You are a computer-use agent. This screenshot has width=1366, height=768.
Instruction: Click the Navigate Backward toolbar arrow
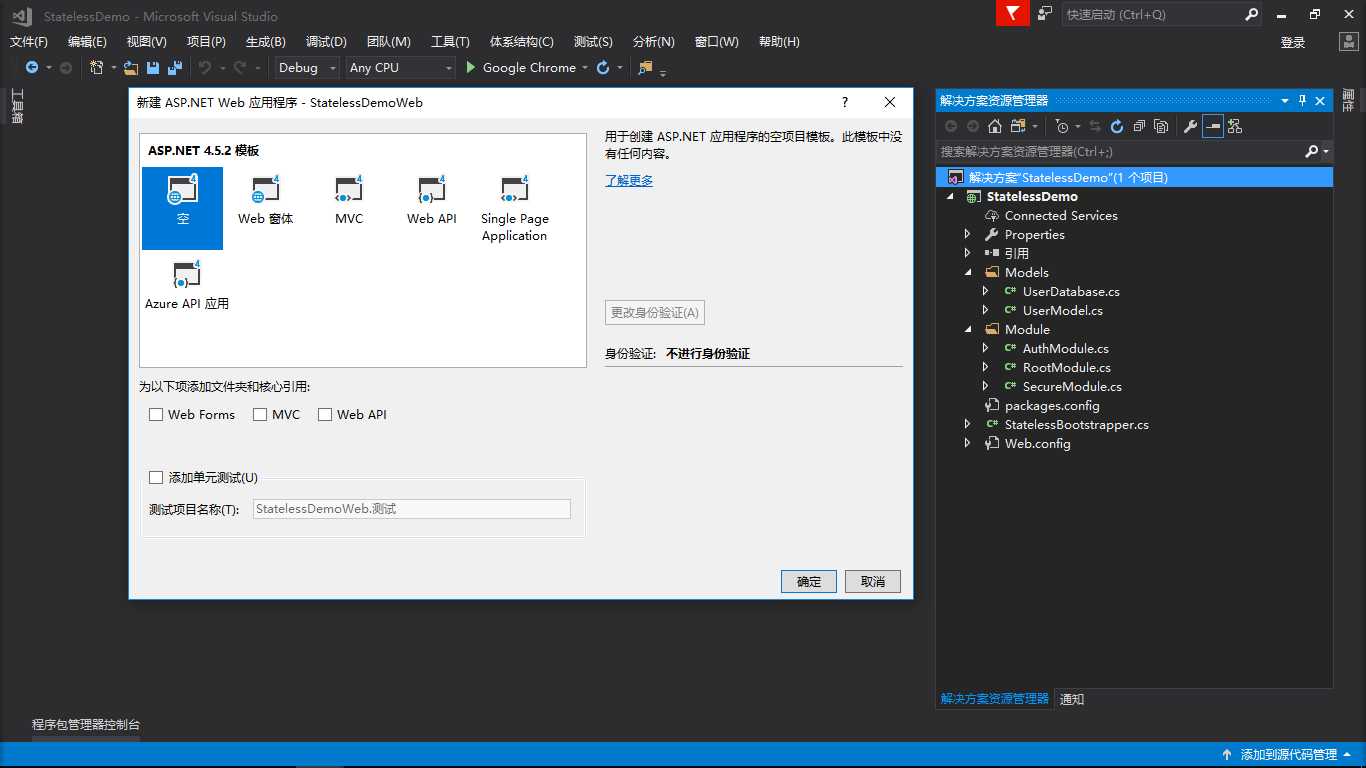point(32,68)
